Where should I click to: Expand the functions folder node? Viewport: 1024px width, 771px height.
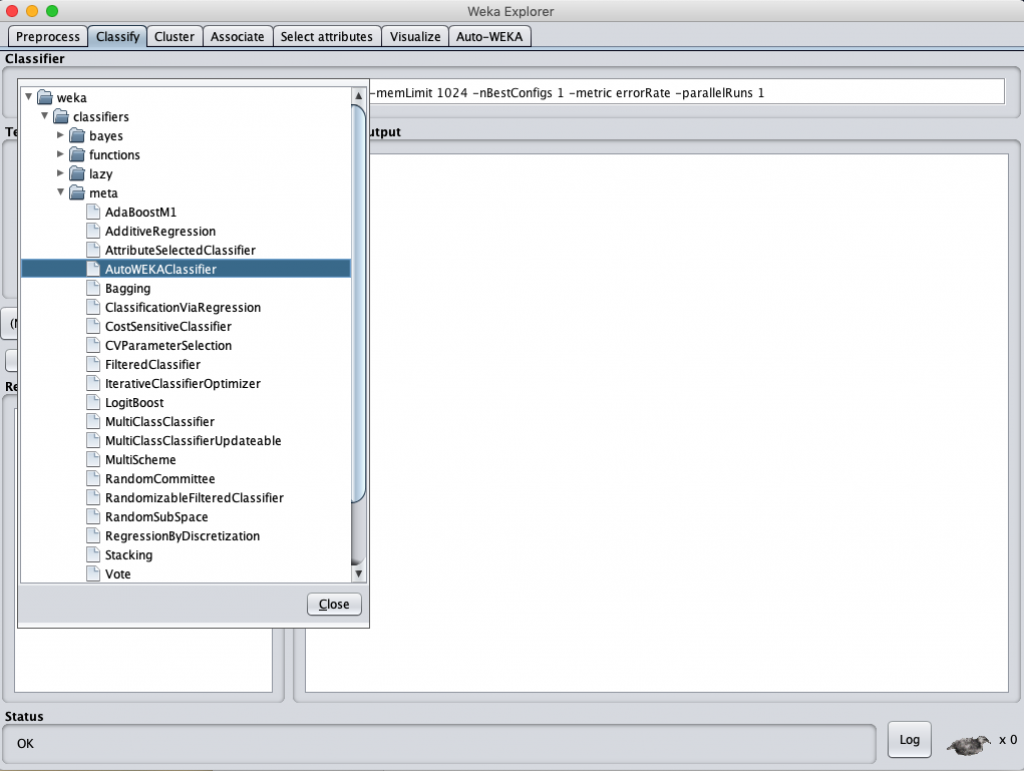pos(60,154)
